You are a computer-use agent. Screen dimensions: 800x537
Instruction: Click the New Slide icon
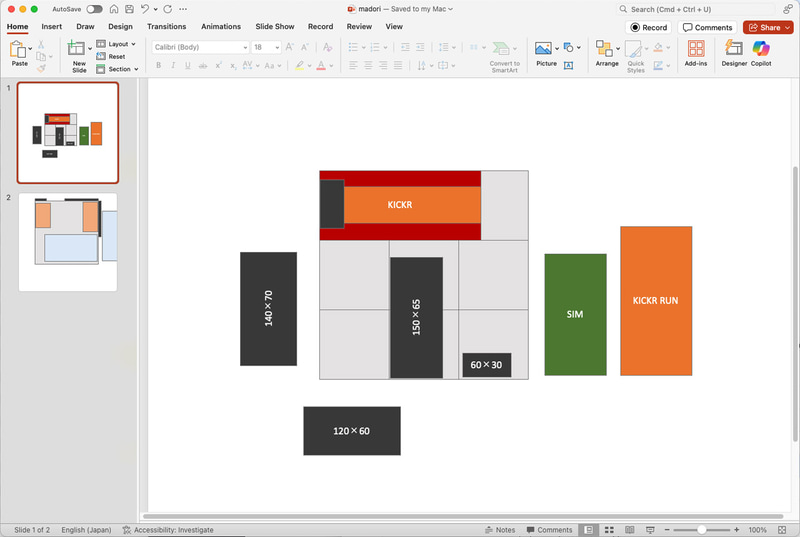point(76,49)
